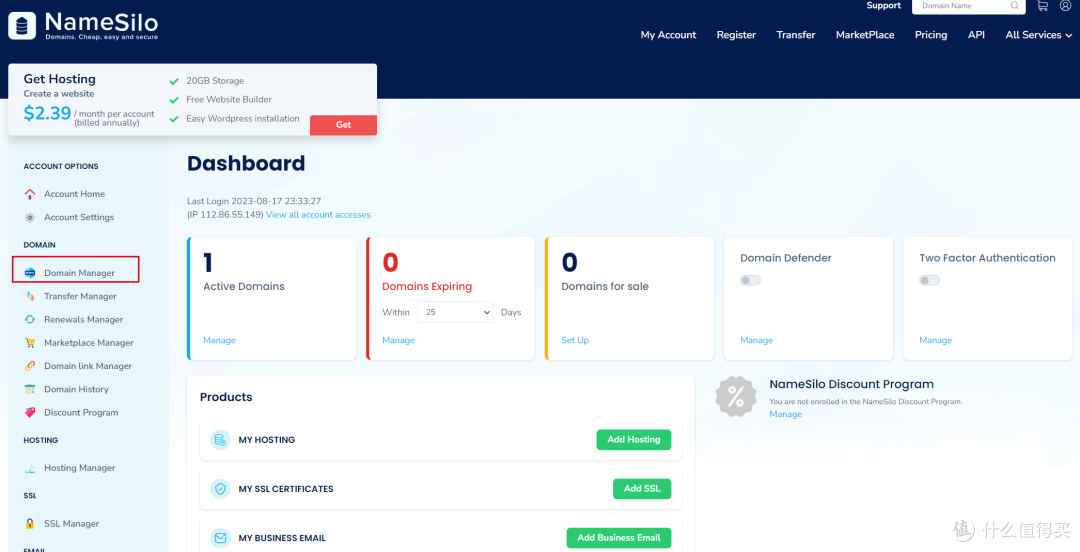This screenshot has height=552, width=1080.
Task: Open Account Settings in sidebar
Action: point(79,217)
